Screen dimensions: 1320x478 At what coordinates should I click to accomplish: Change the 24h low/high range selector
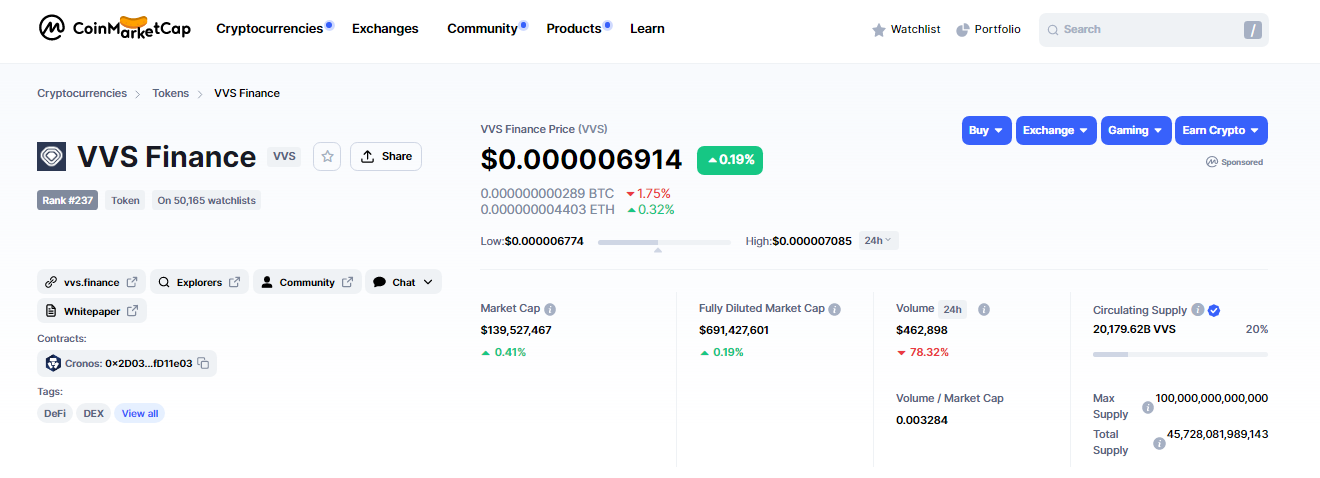[879, 240]
